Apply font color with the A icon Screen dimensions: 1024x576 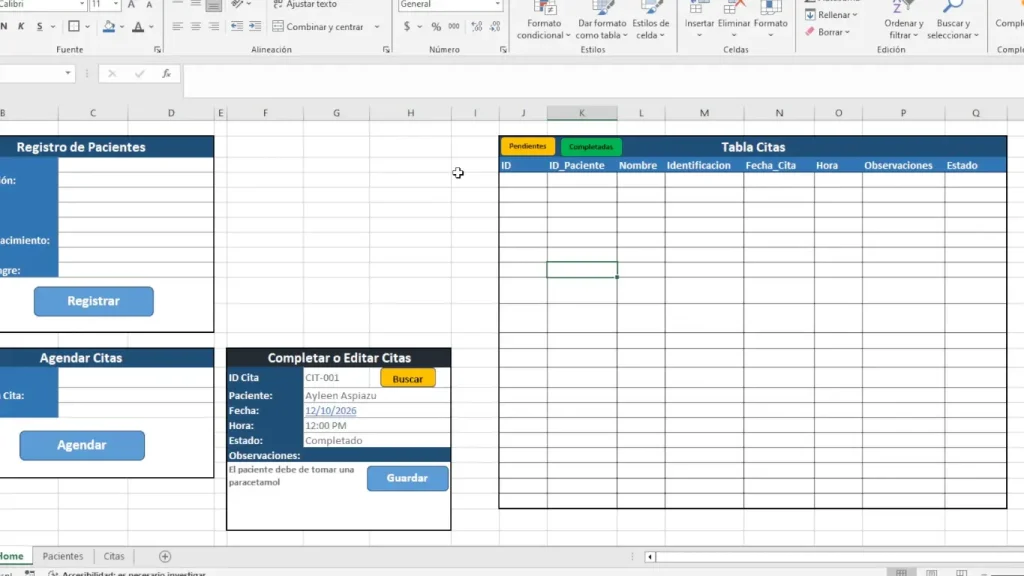pos(138,27)
